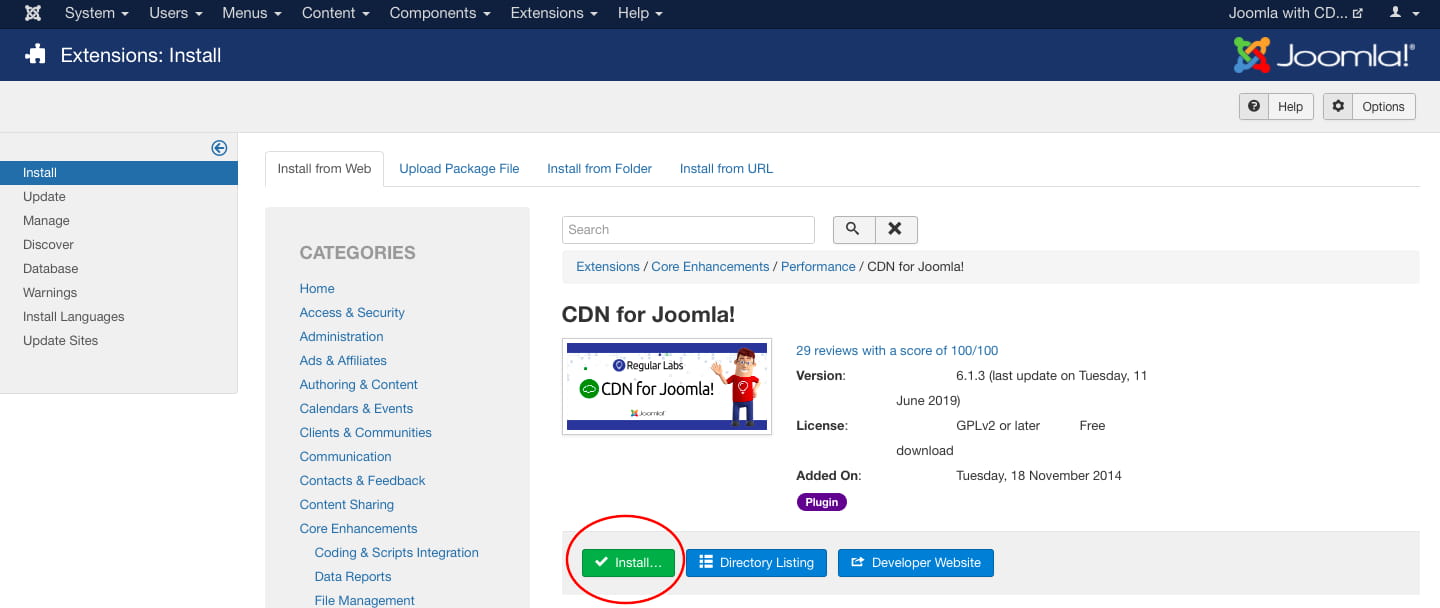The width and height of the screenshot is (1440, 608).
Task: Open the Users dropdown menu
Action: 176,13
